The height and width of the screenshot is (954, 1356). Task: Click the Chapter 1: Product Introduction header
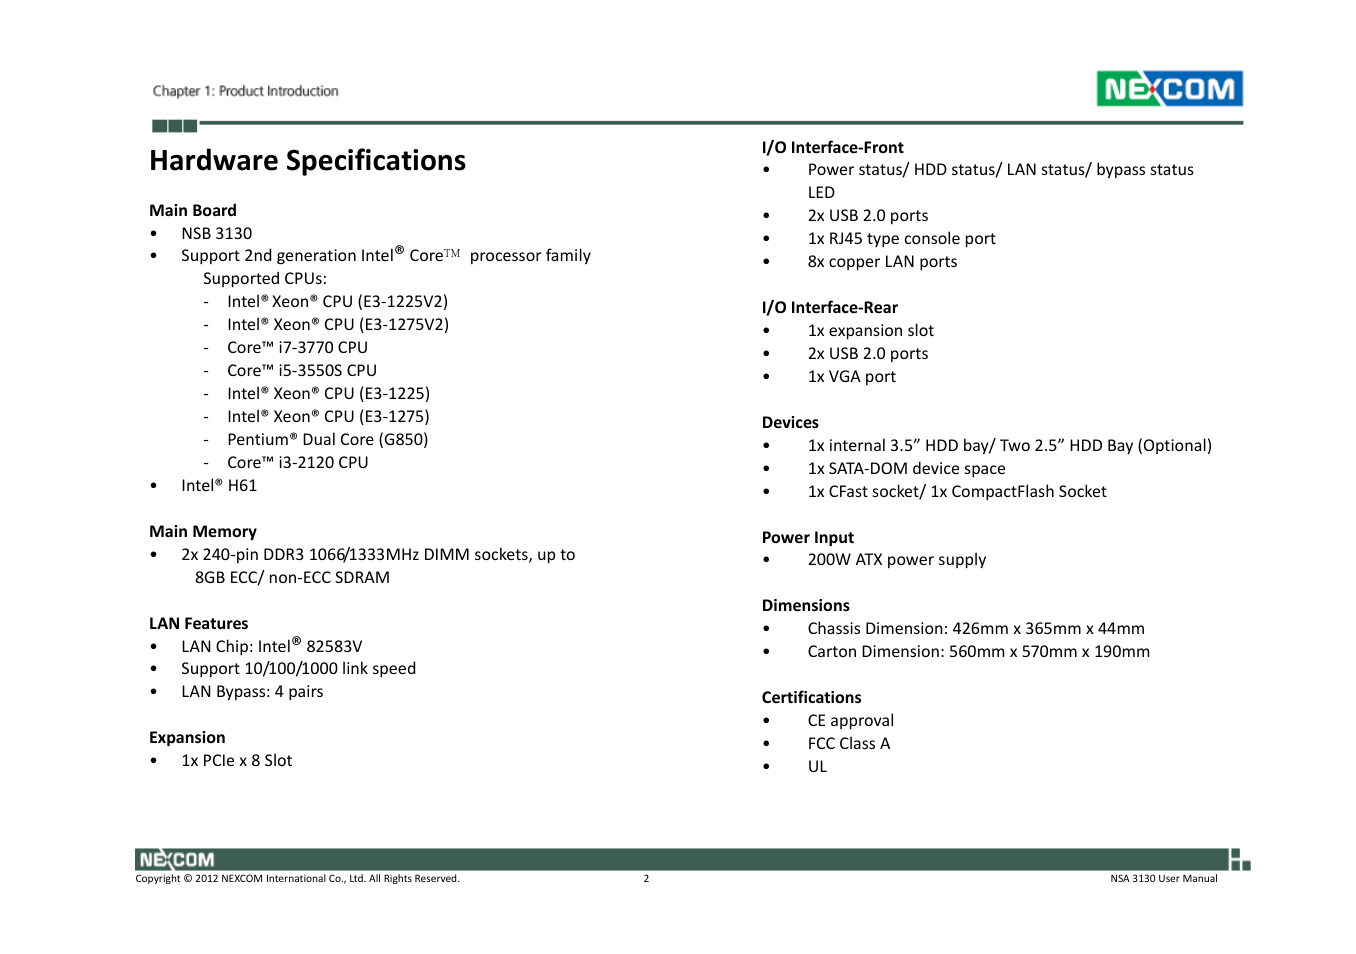[245, 91]
